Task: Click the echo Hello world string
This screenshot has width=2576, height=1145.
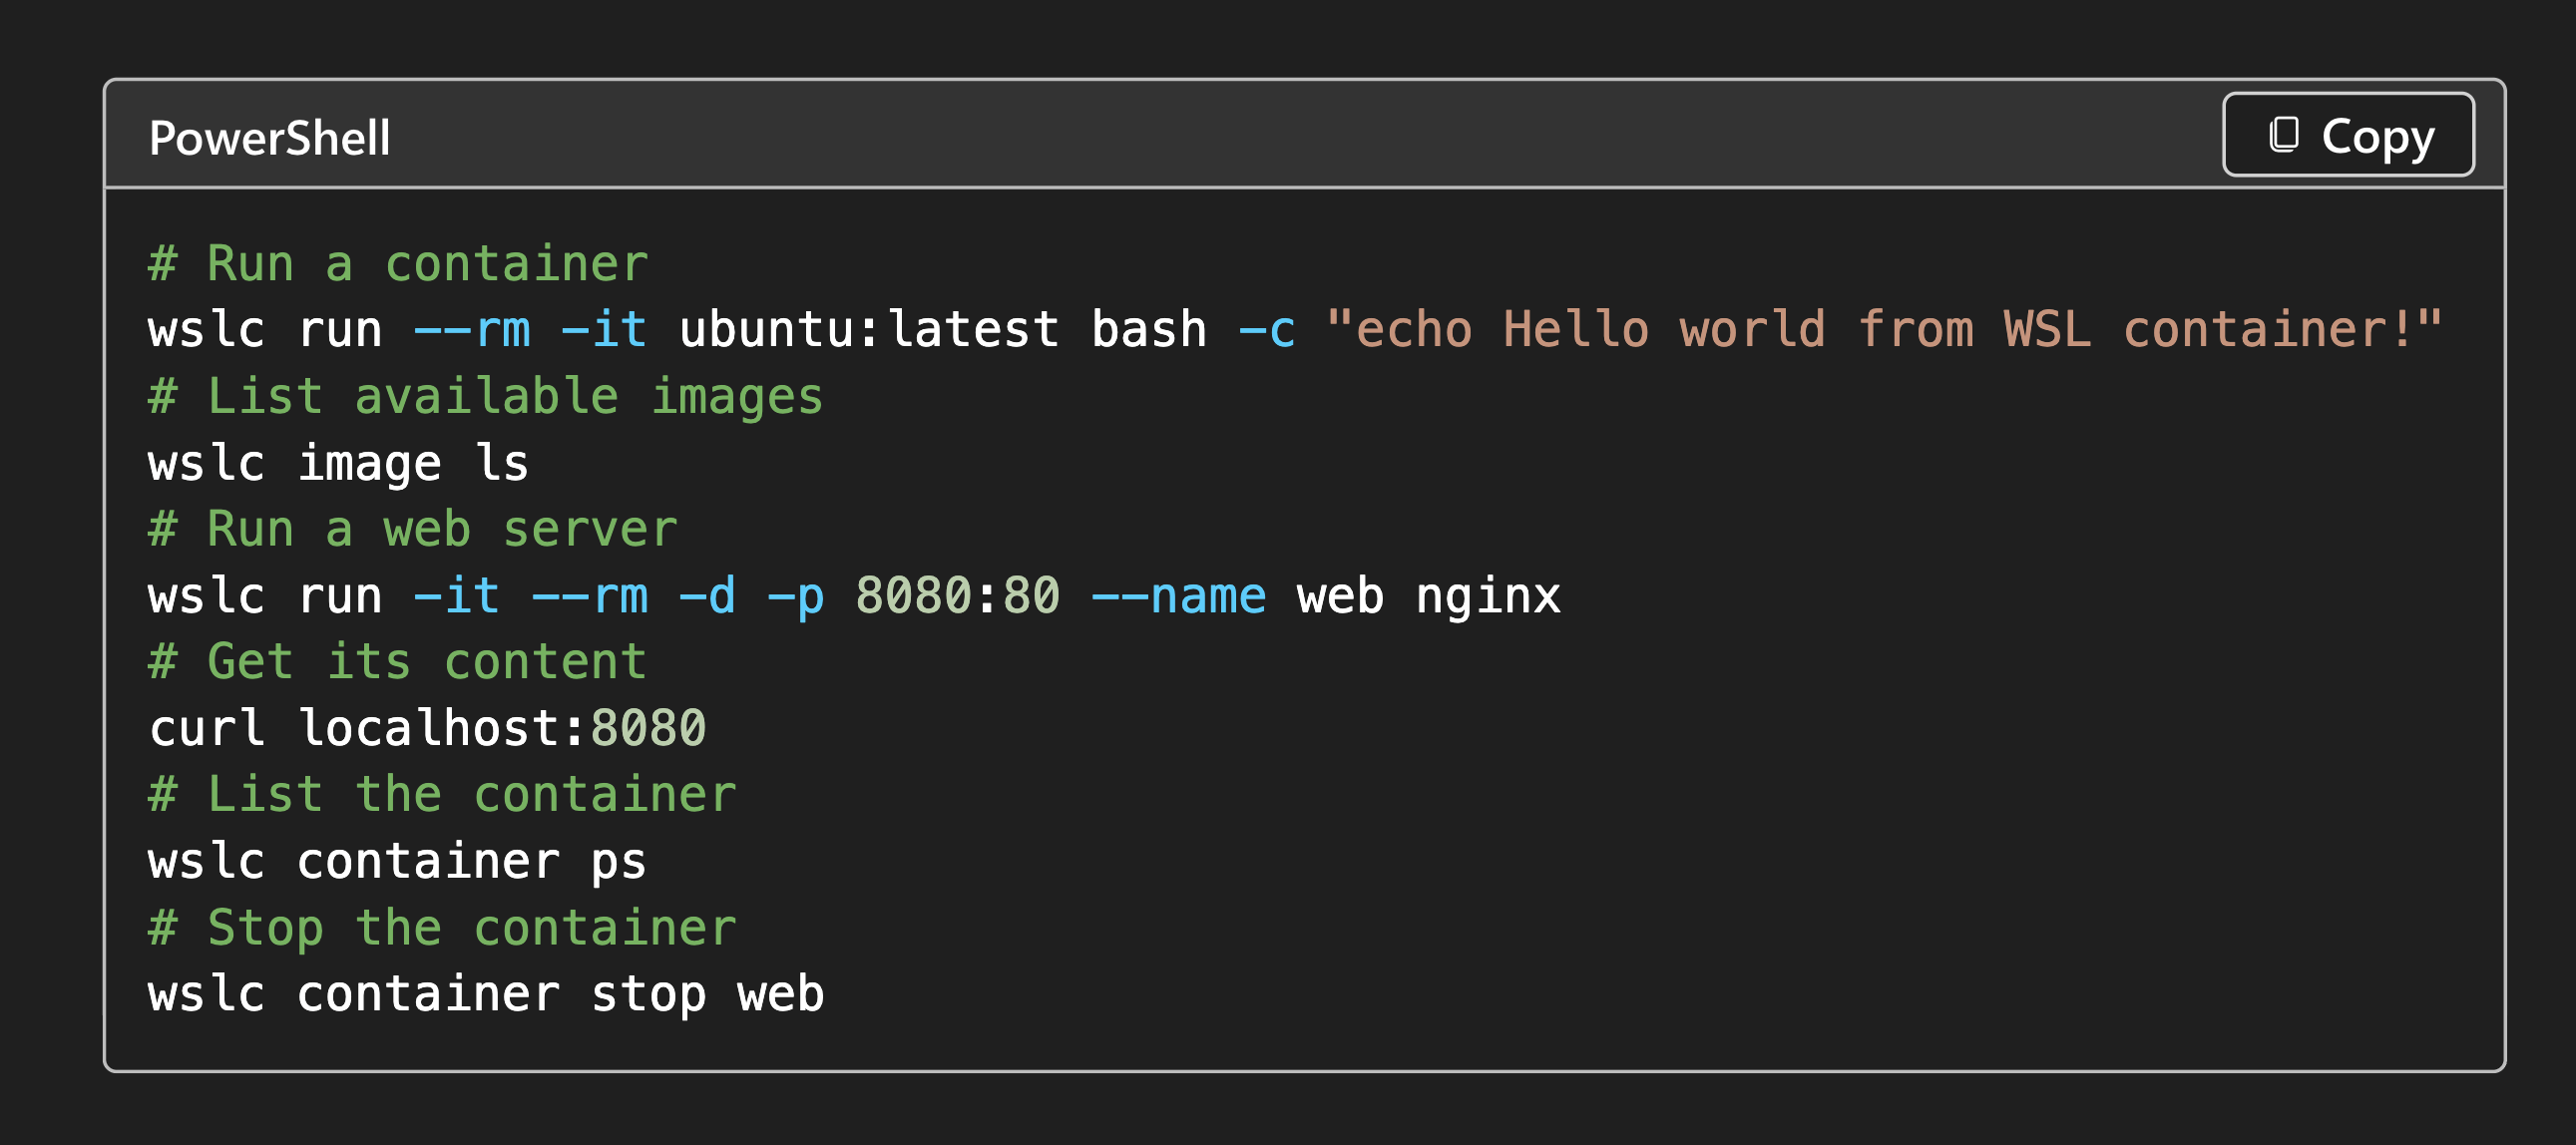Action: pos(1883,330)
